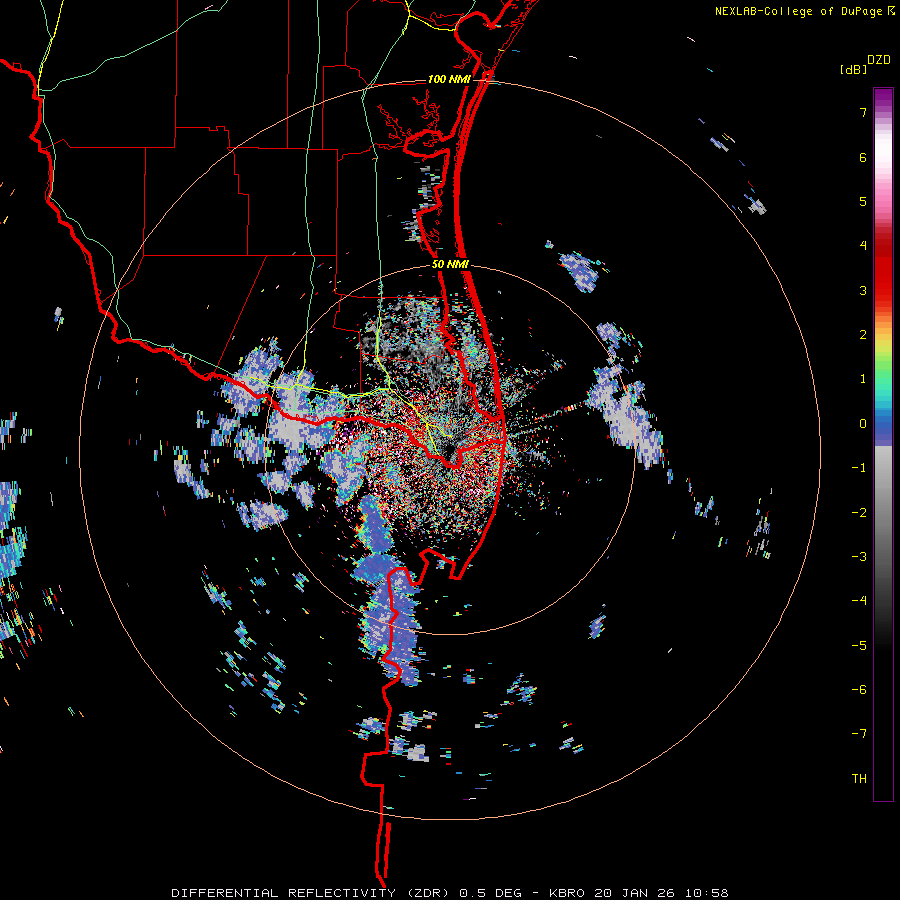Click the positive 3 dB scale label

863,290
